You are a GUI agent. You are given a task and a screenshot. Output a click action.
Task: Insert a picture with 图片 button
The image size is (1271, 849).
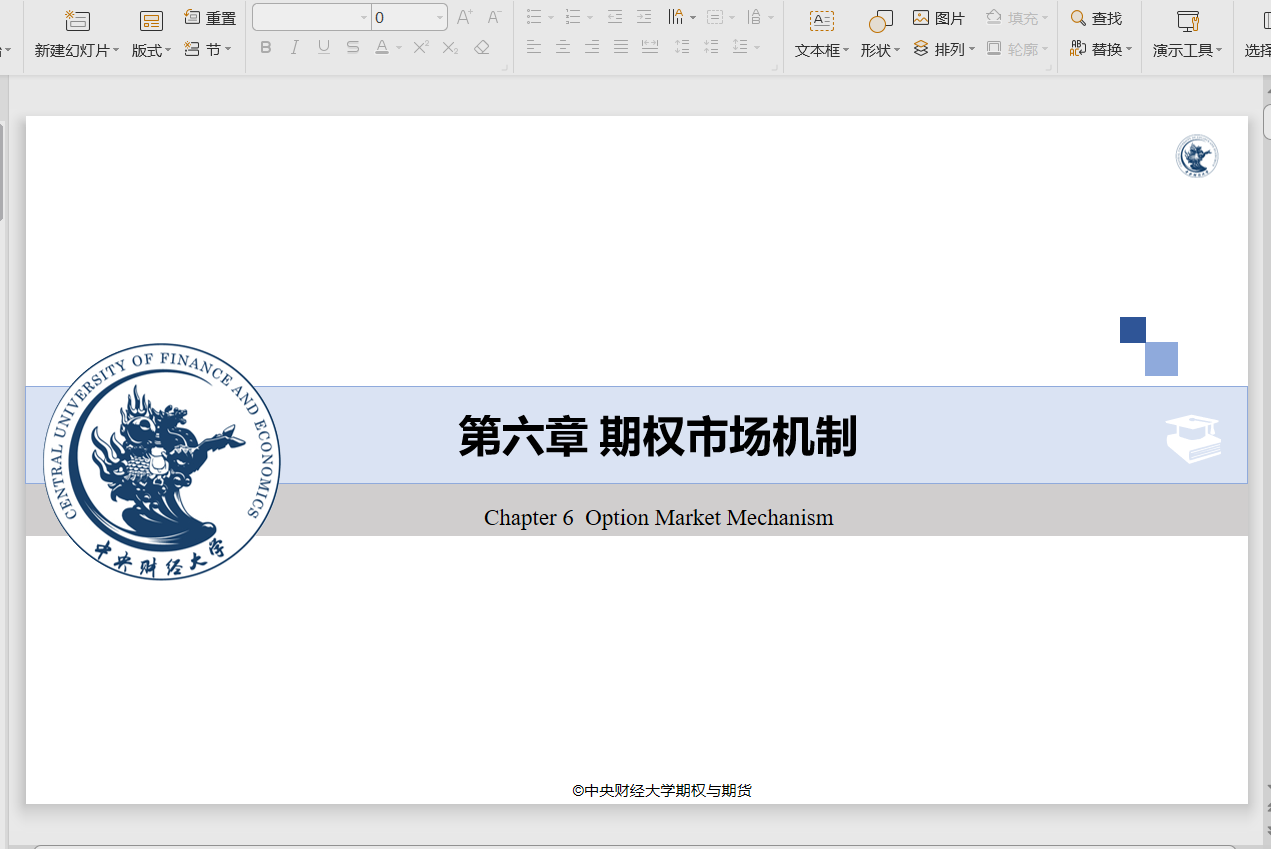(x=939, y=18)
